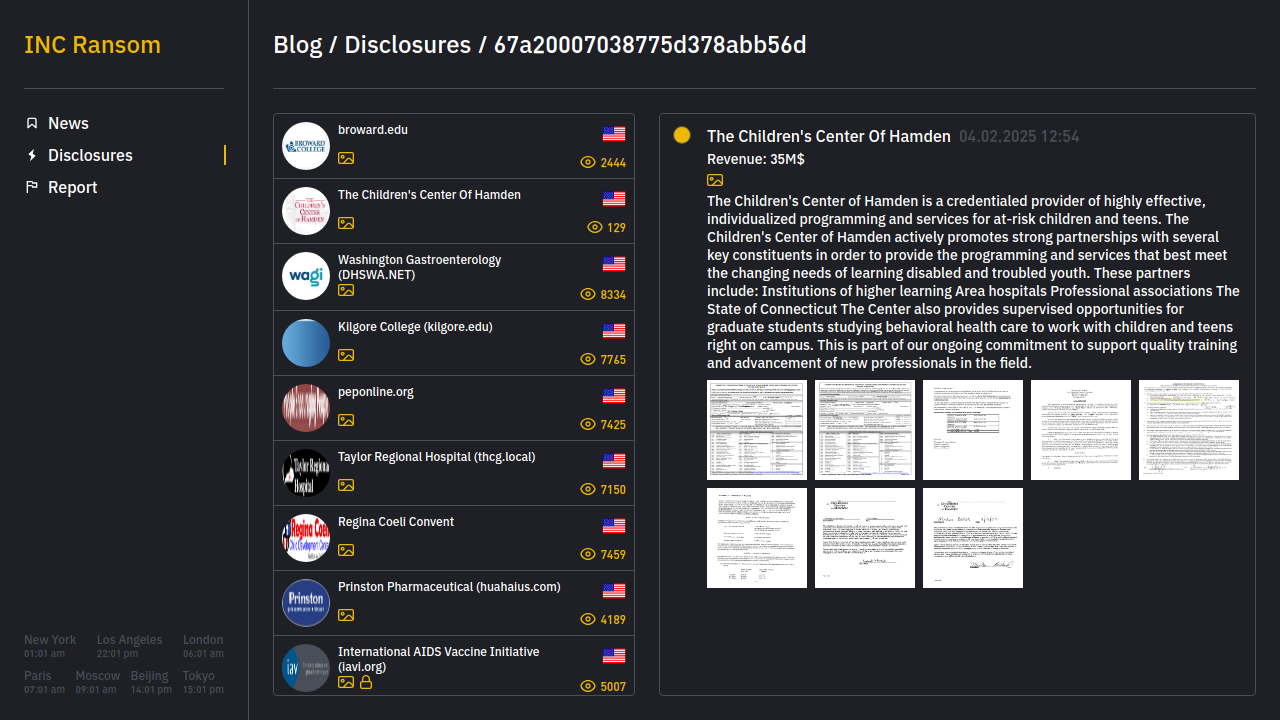Open the News section in the sidebar

[x=68, y=123]
